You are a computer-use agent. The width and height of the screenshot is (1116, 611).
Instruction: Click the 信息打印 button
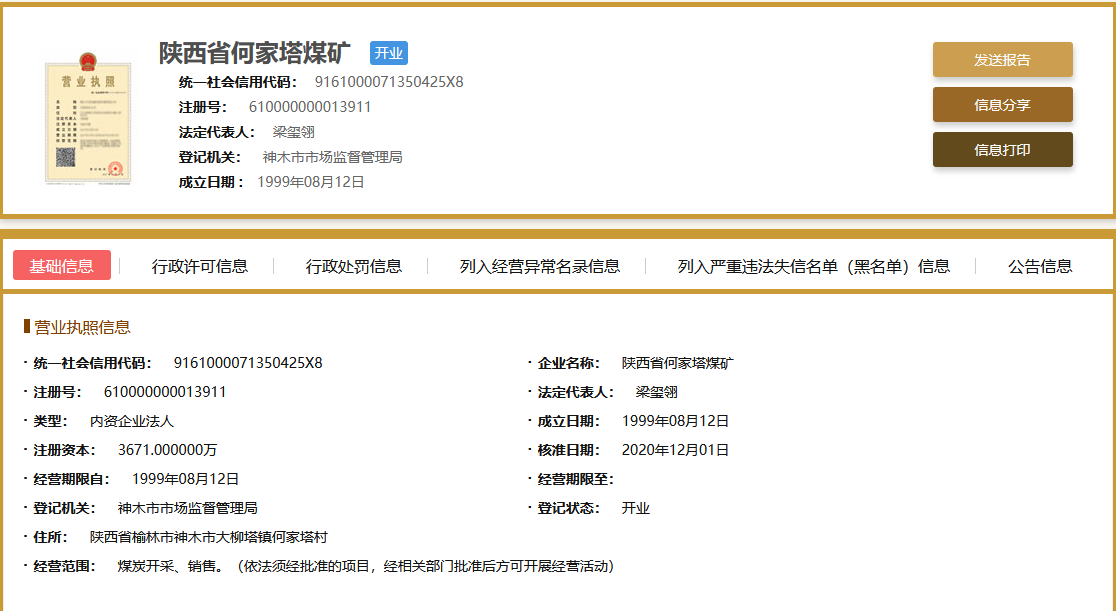1002,150
